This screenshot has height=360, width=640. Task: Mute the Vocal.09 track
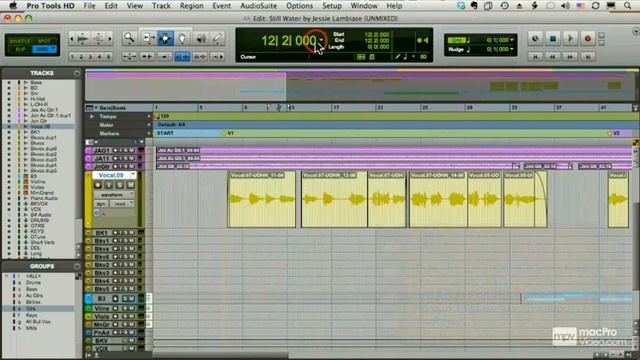(x=130, y=185)
